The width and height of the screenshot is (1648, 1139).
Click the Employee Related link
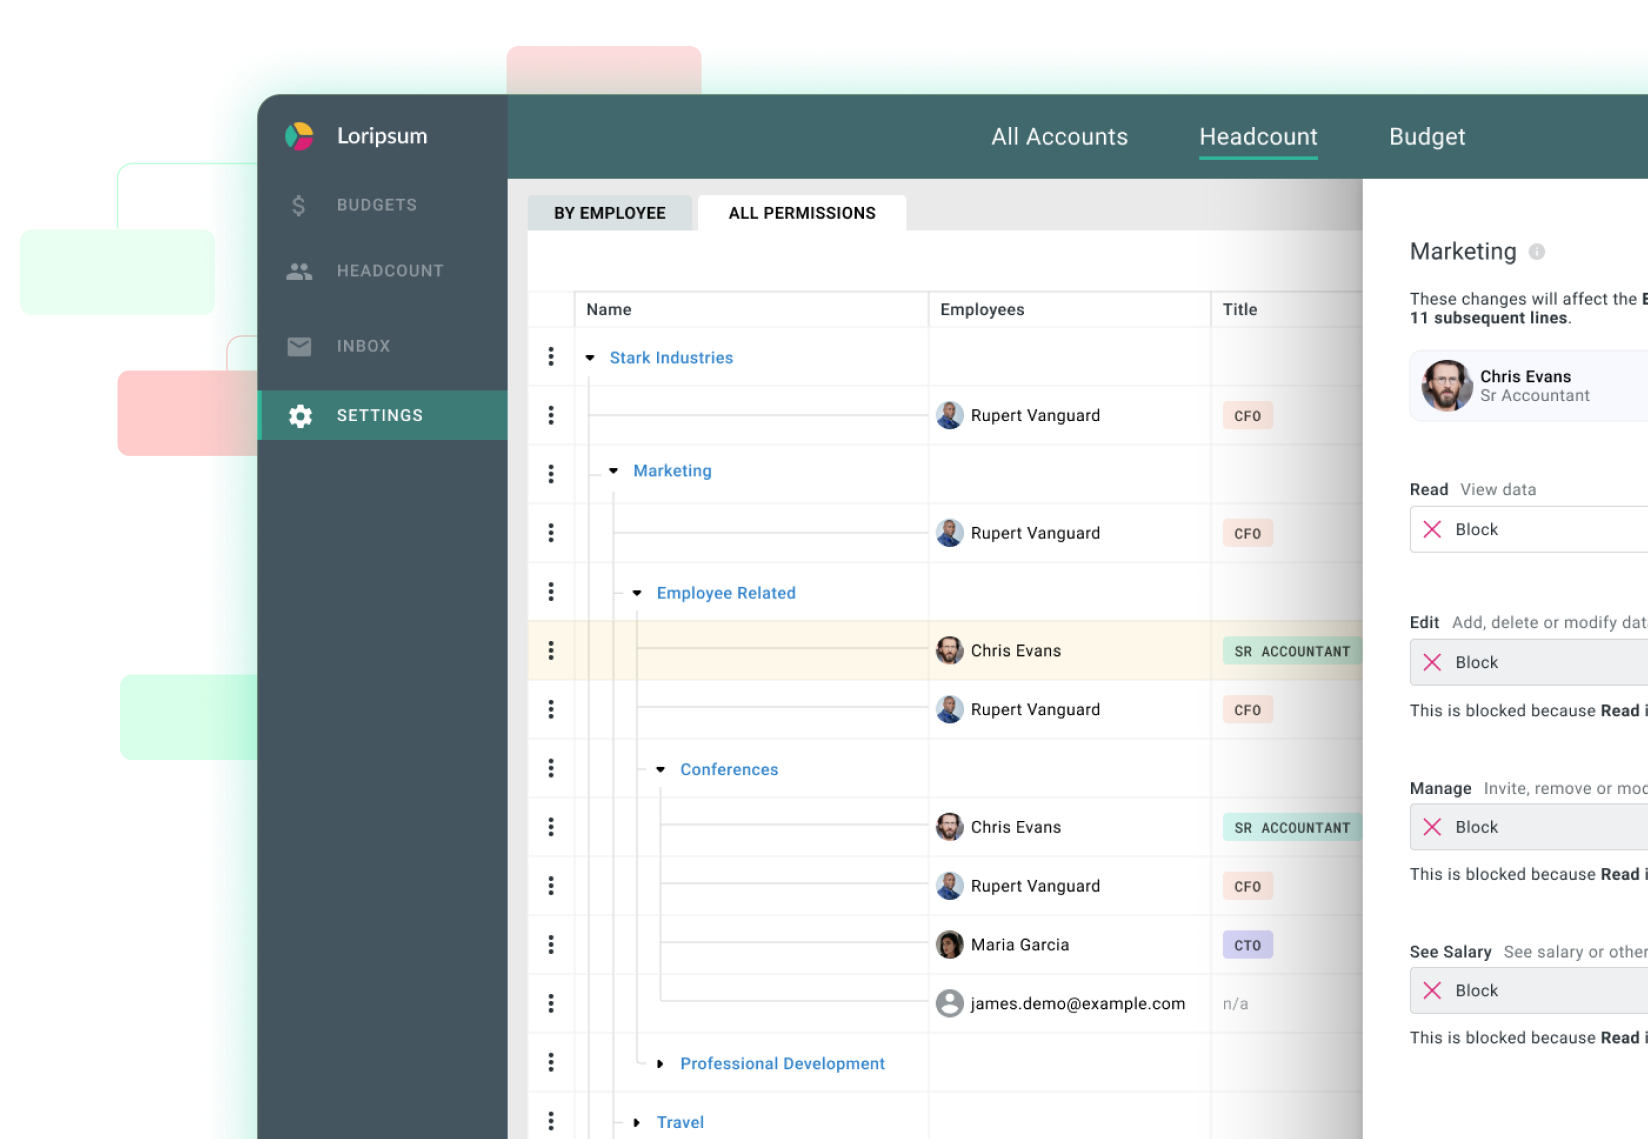[x=726, y=592]
